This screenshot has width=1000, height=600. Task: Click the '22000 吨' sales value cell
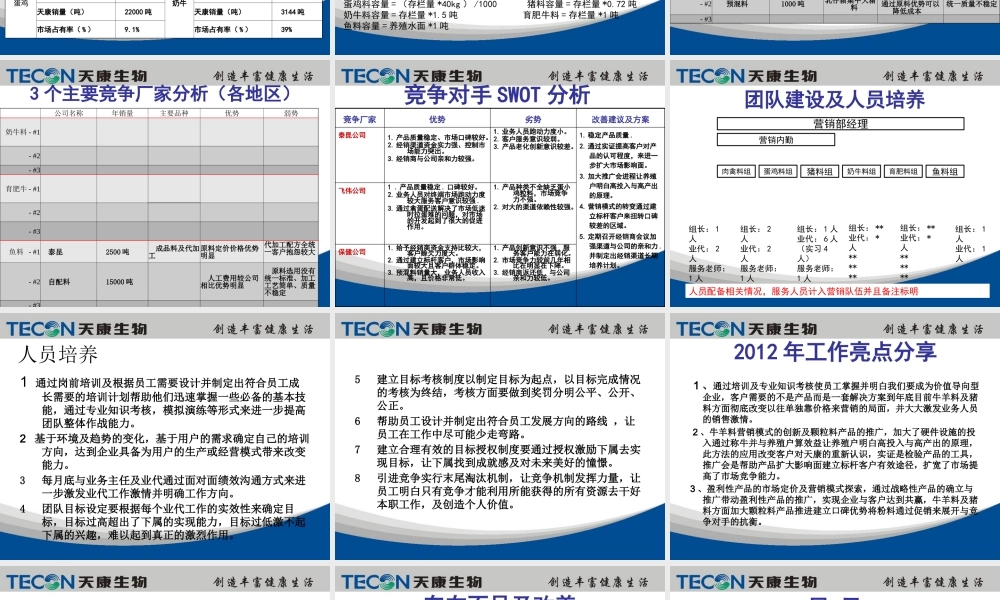pos(138,11)
